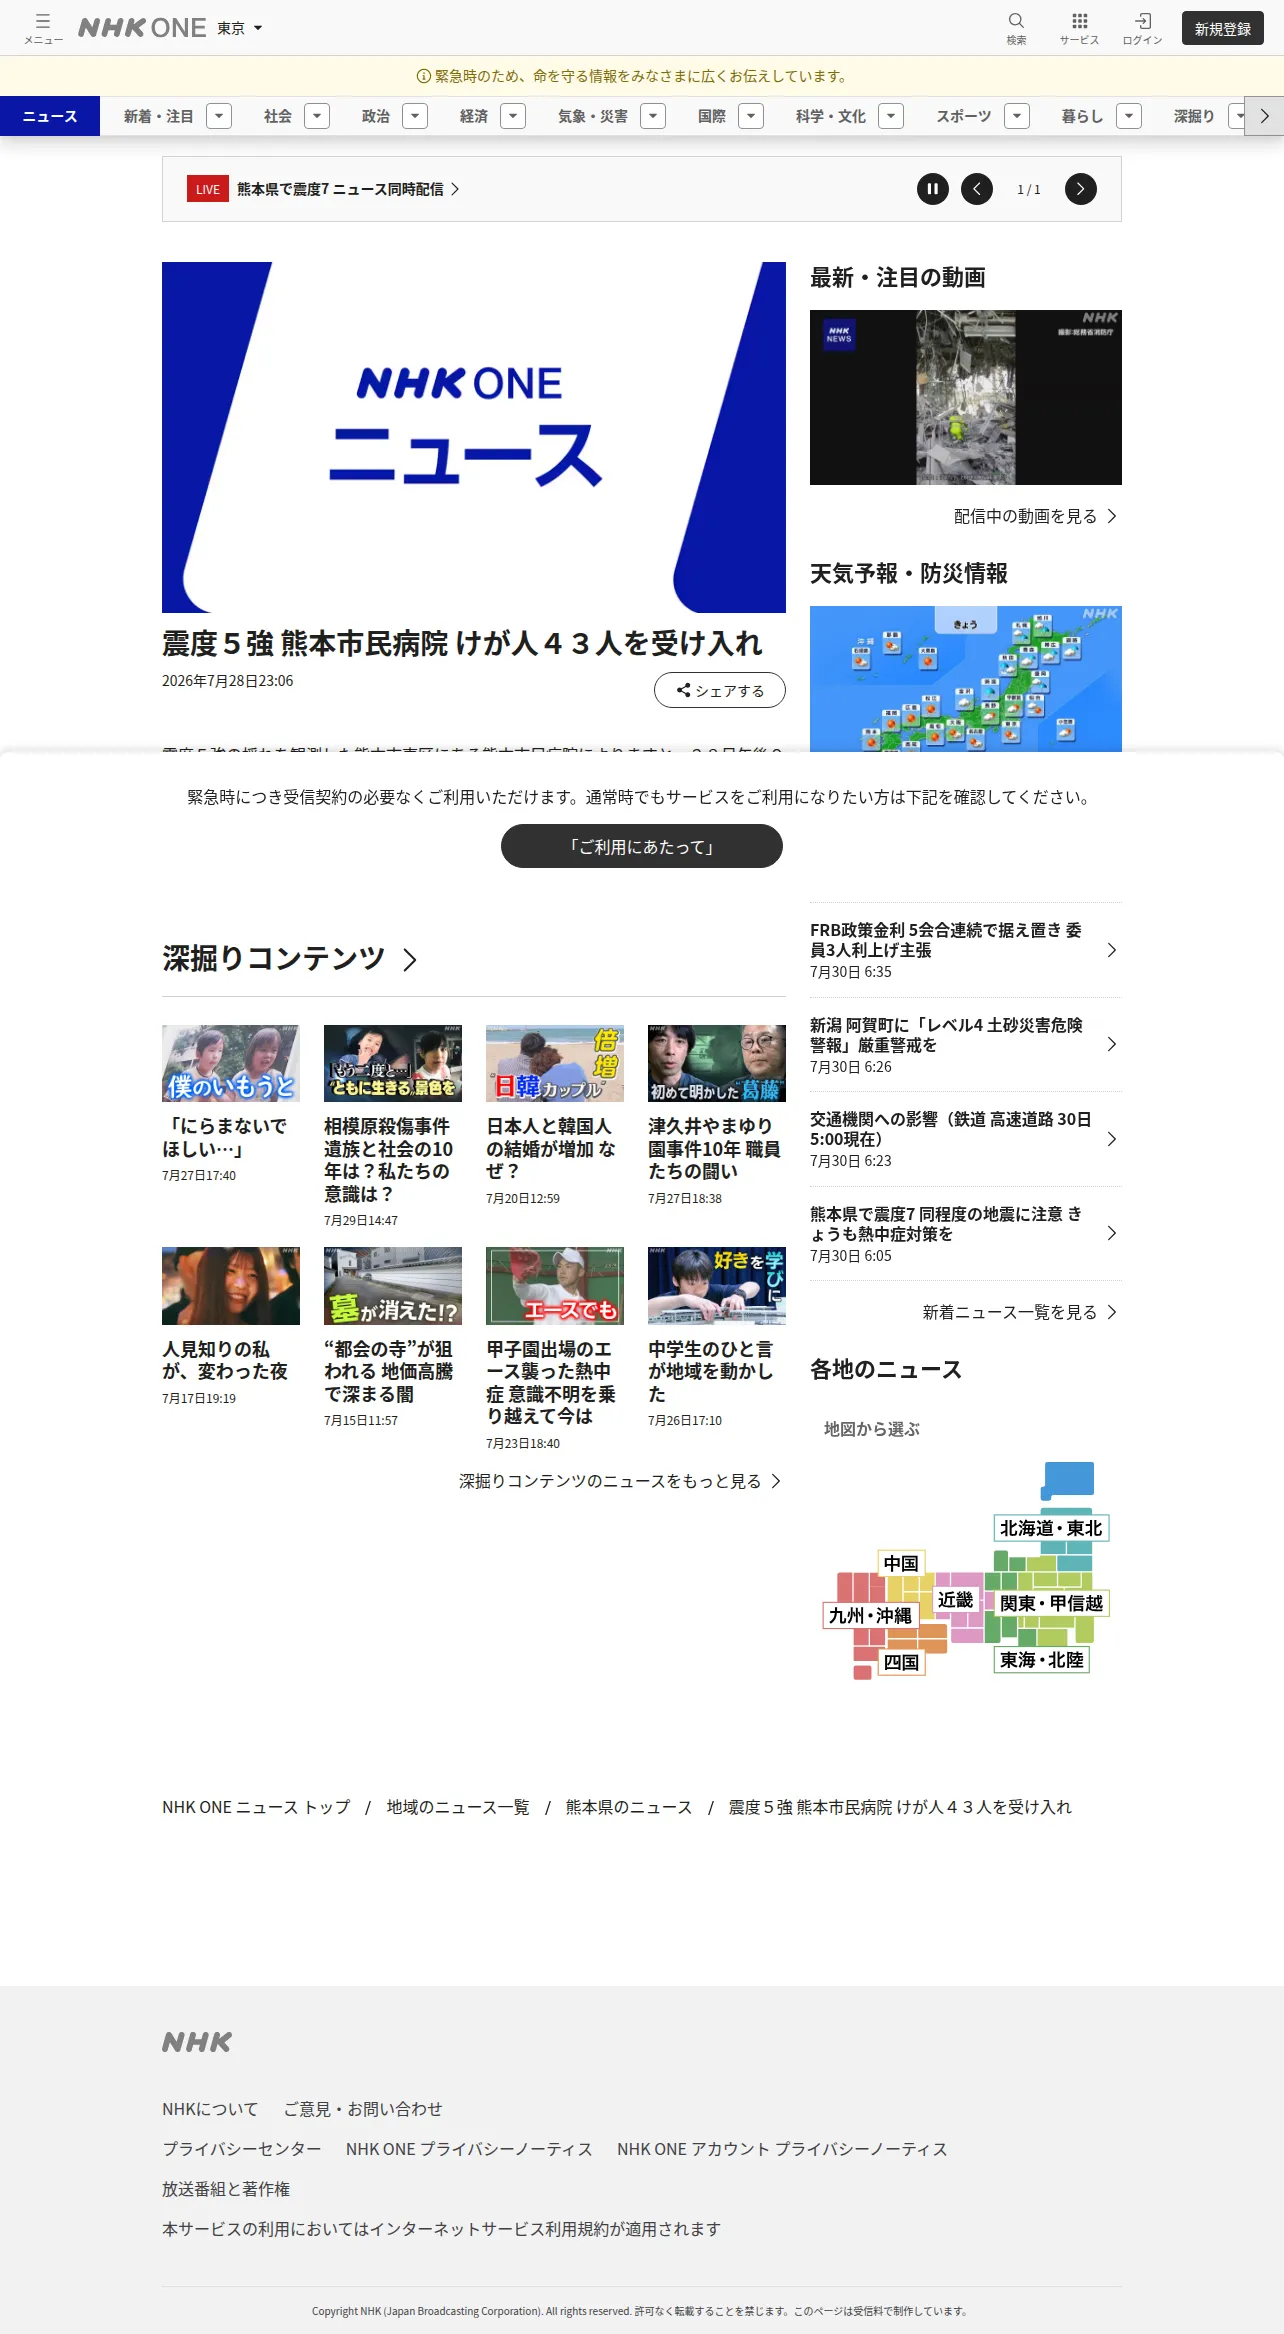1284x2334 pixels.
Task: Select 北海道・東北 on the region map
Action: click(x=1051, y=1528)
